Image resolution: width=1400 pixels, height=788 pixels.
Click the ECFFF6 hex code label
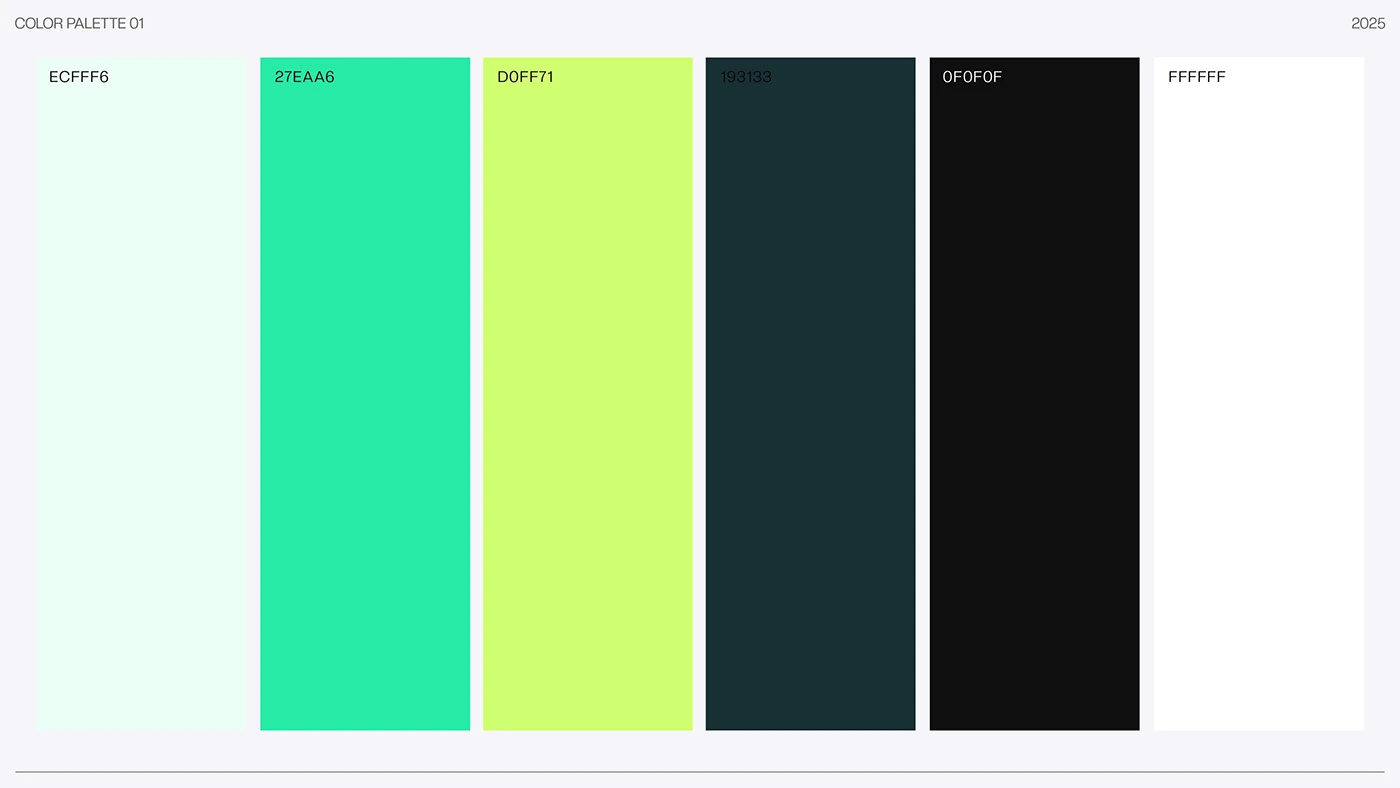(79, 77)
